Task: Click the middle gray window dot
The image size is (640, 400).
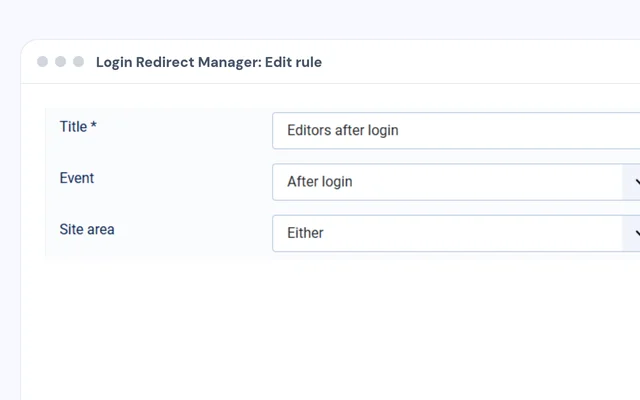Action: pyautogui.click(x=60, y=62)
